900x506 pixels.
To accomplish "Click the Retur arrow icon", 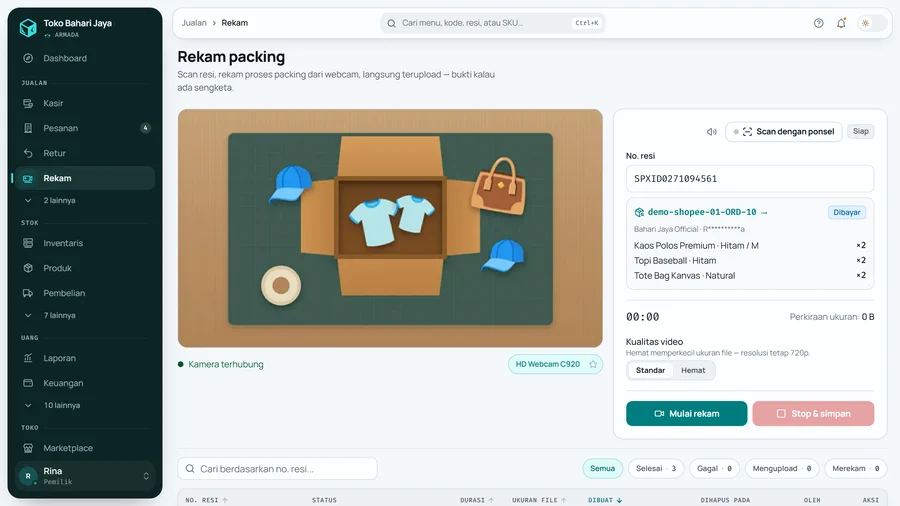I will [x=28, y=153].
